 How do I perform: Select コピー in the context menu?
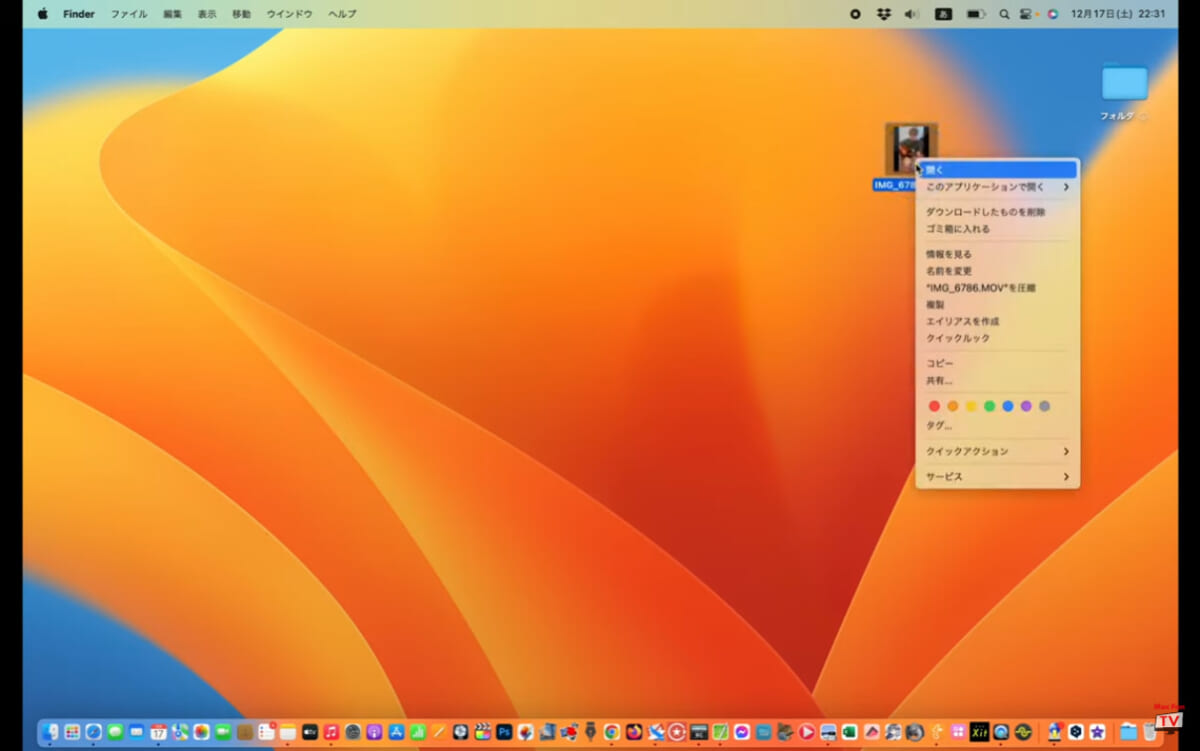point(997,363)
